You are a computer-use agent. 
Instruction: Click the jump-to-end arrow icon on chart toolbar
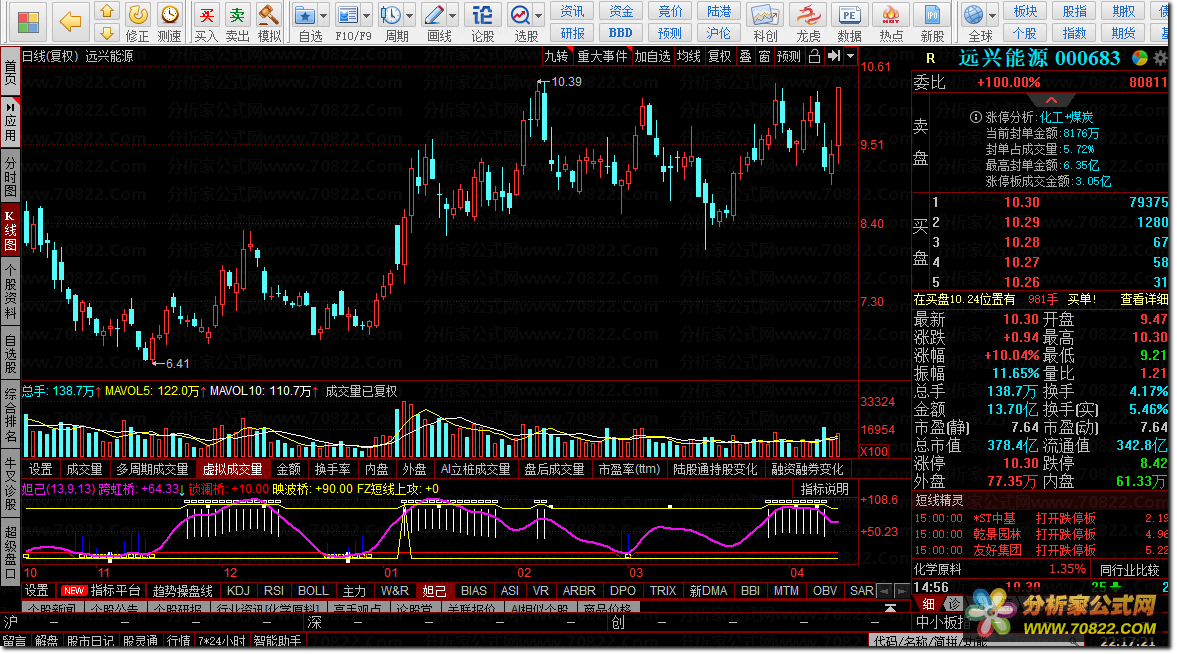(x=834, y=56)
